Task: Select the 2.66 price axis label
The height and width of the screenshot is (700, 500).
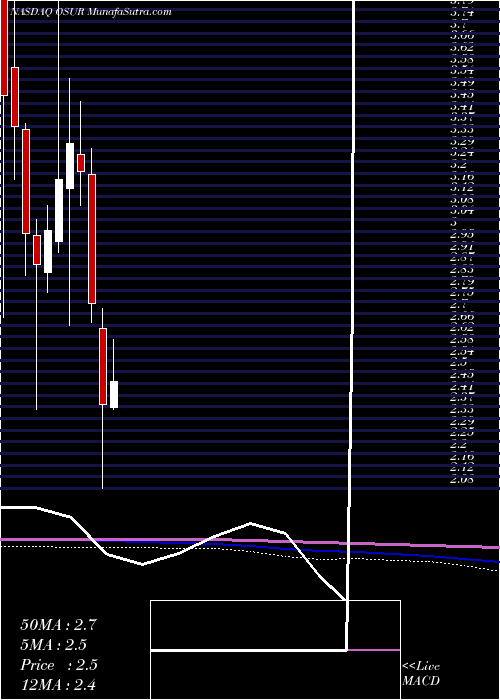Action: 462,317
